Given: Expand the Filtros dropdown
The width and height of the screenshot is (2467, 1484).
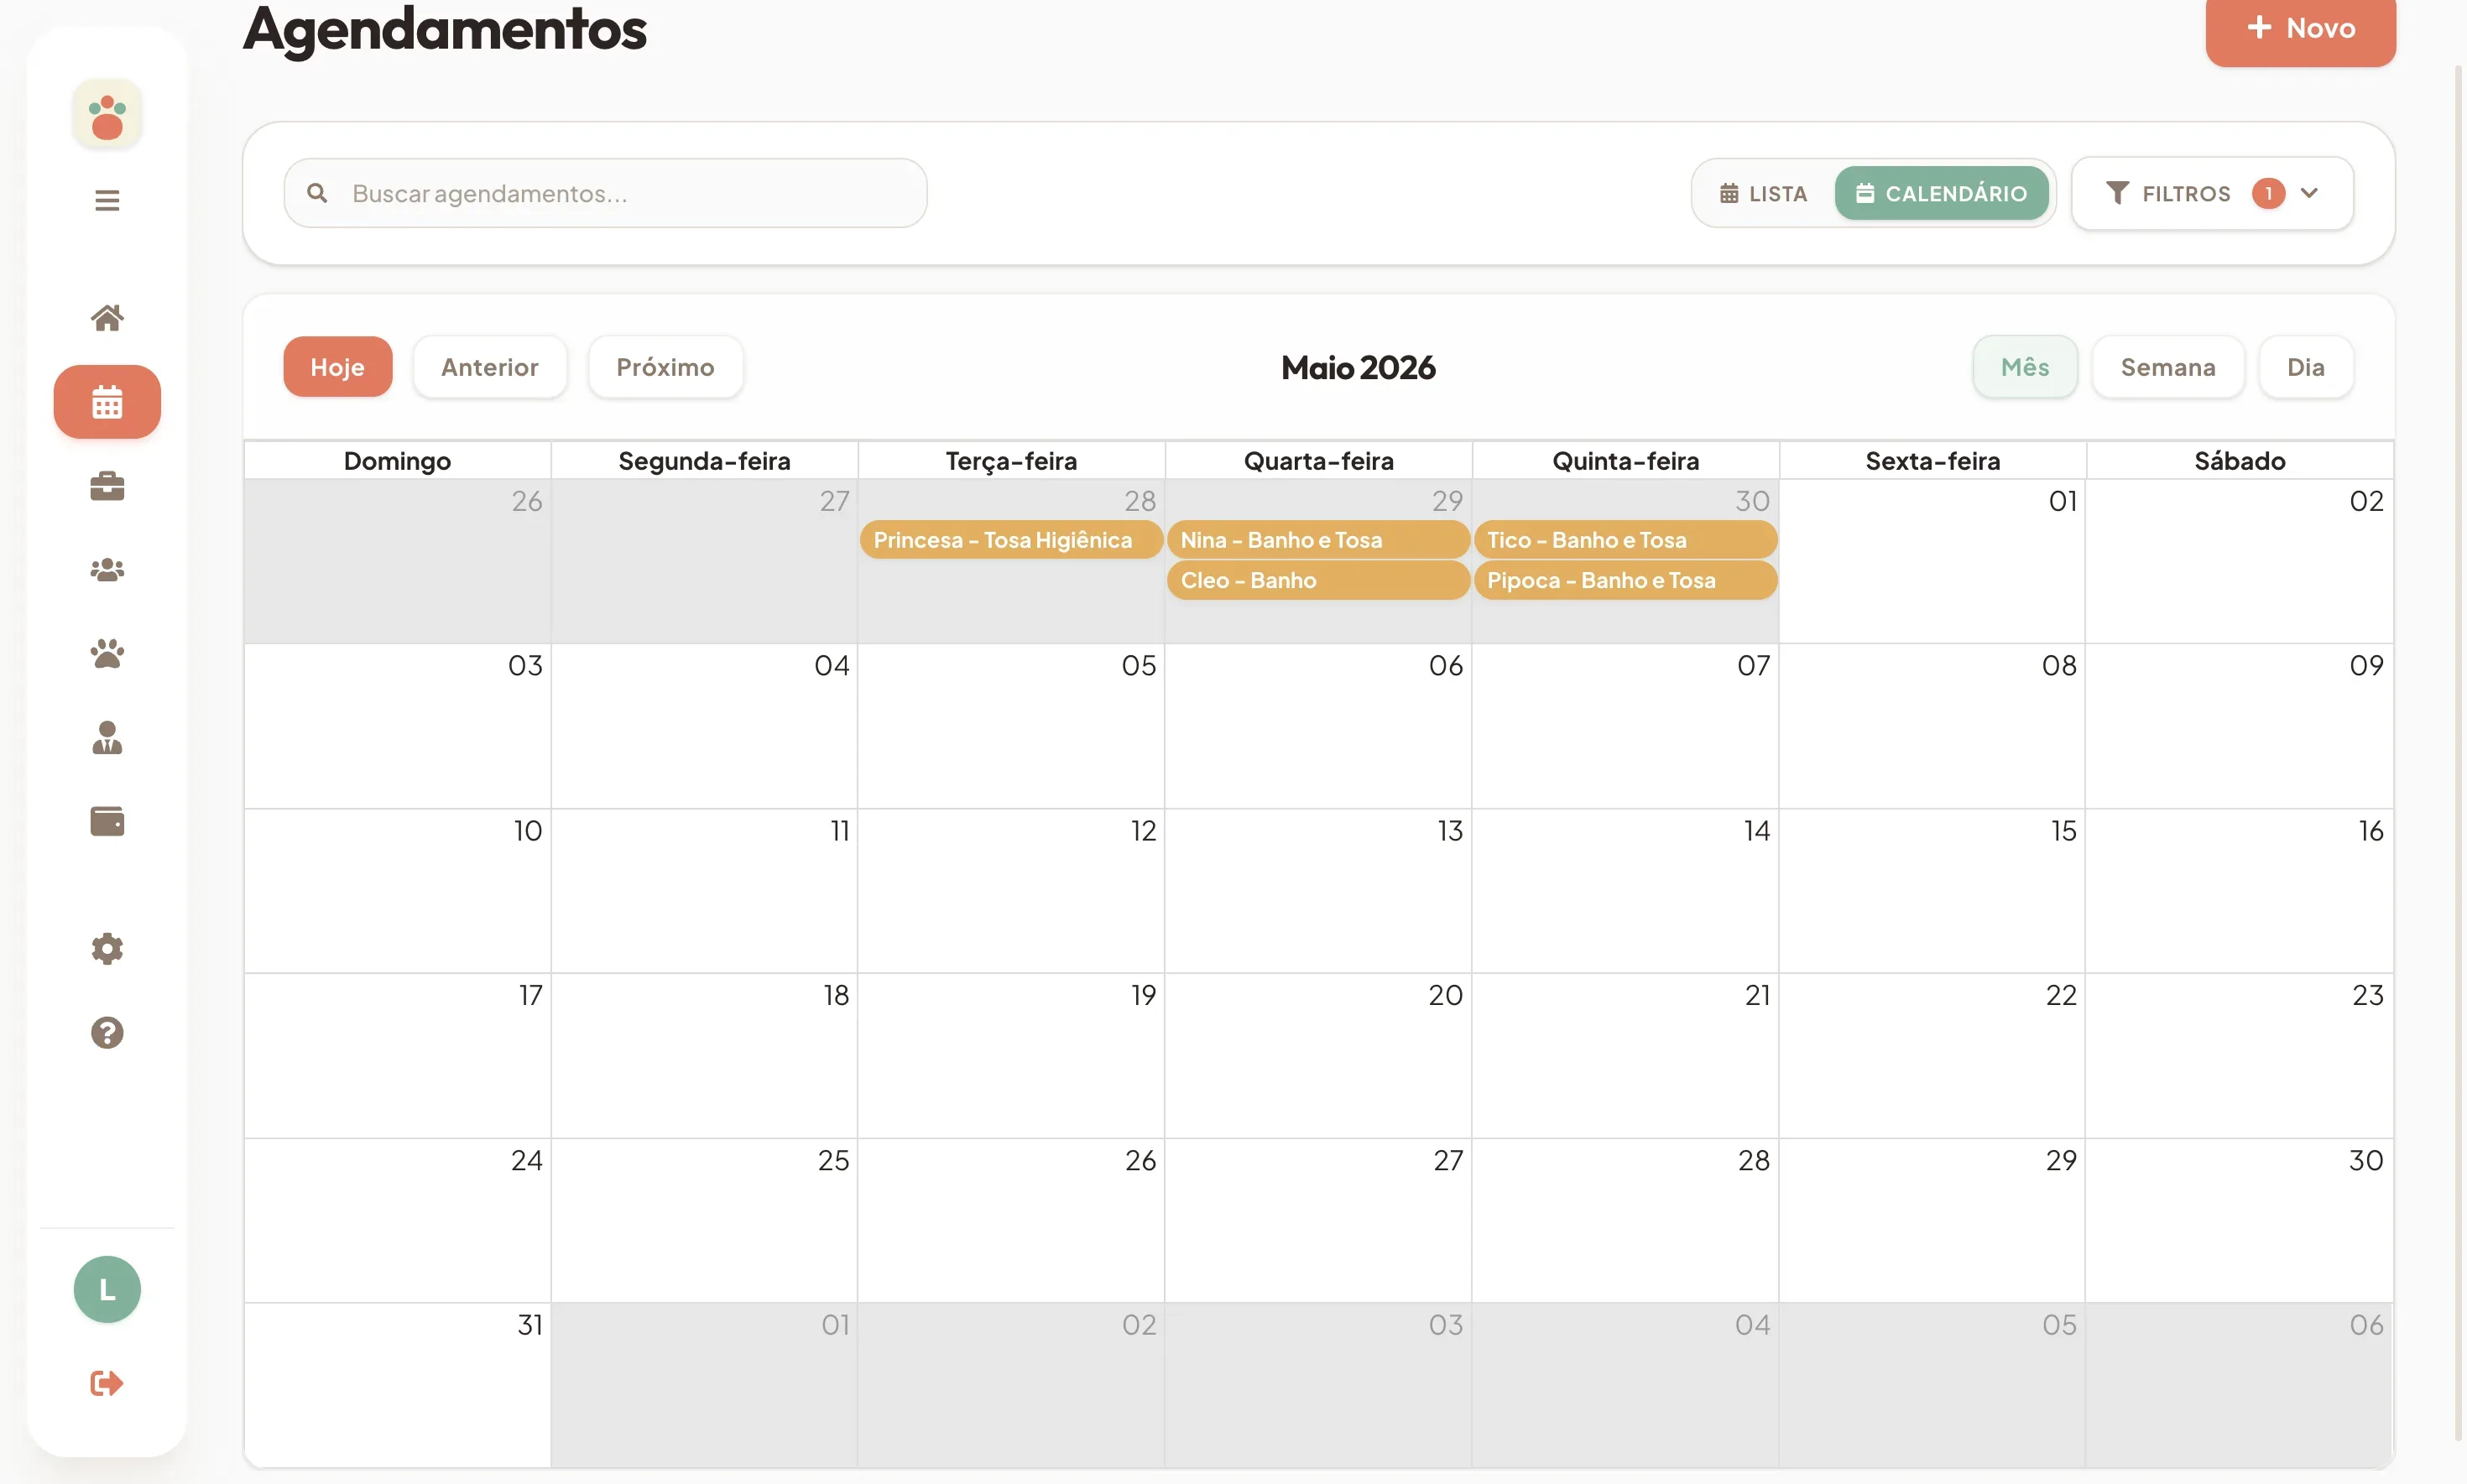Looking at the screenshot, I should [2212, 193].
